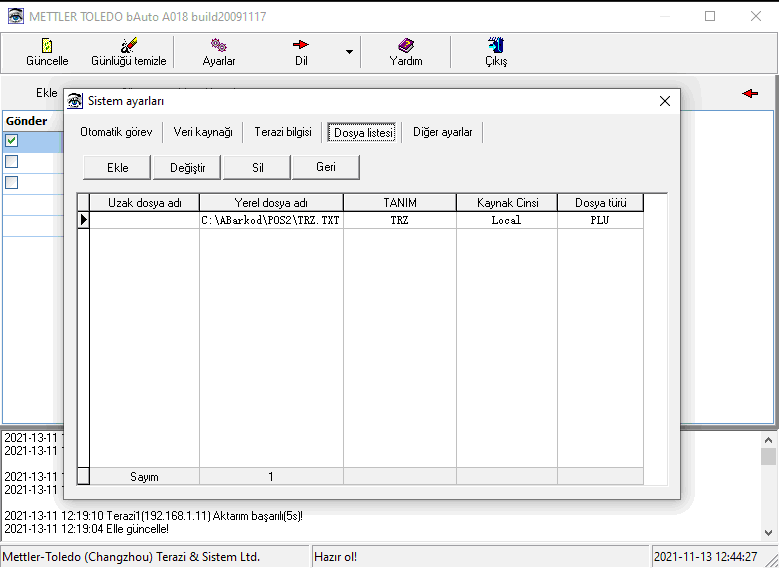Viewport: 779px width, 568px height.
Task: Click Mettler-Toledo (Changzhou) status bar text
Action: [x=131, y=557]
